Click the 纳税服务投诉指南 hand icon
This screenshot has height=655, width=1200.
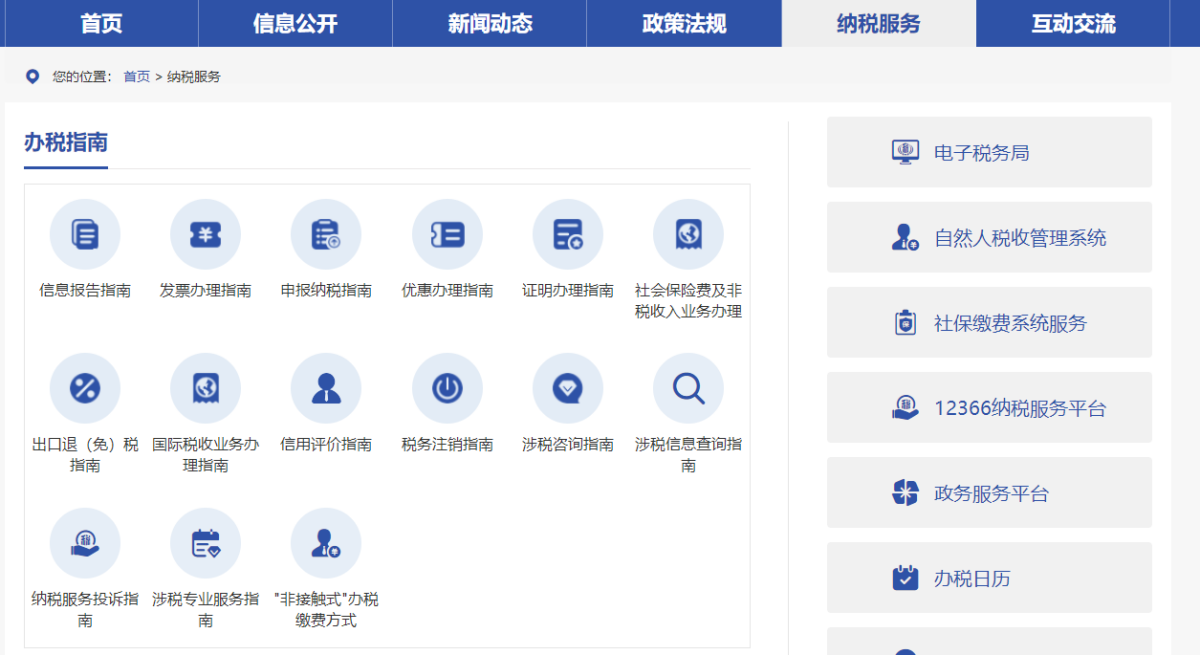85,543
